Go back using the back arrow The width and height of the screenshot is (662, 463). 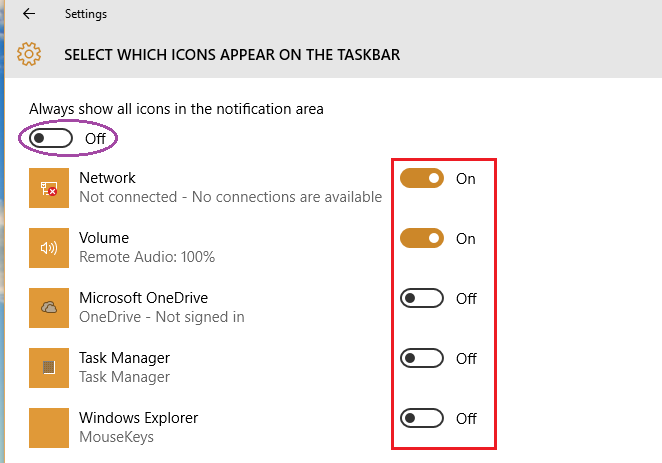coord(29,14)
